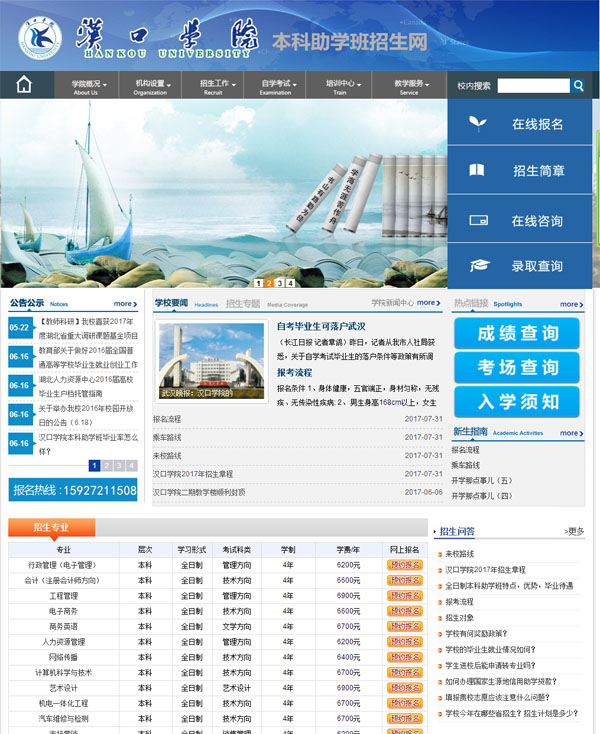Expand the 机构设置 Organization menu

pos(150,86)
